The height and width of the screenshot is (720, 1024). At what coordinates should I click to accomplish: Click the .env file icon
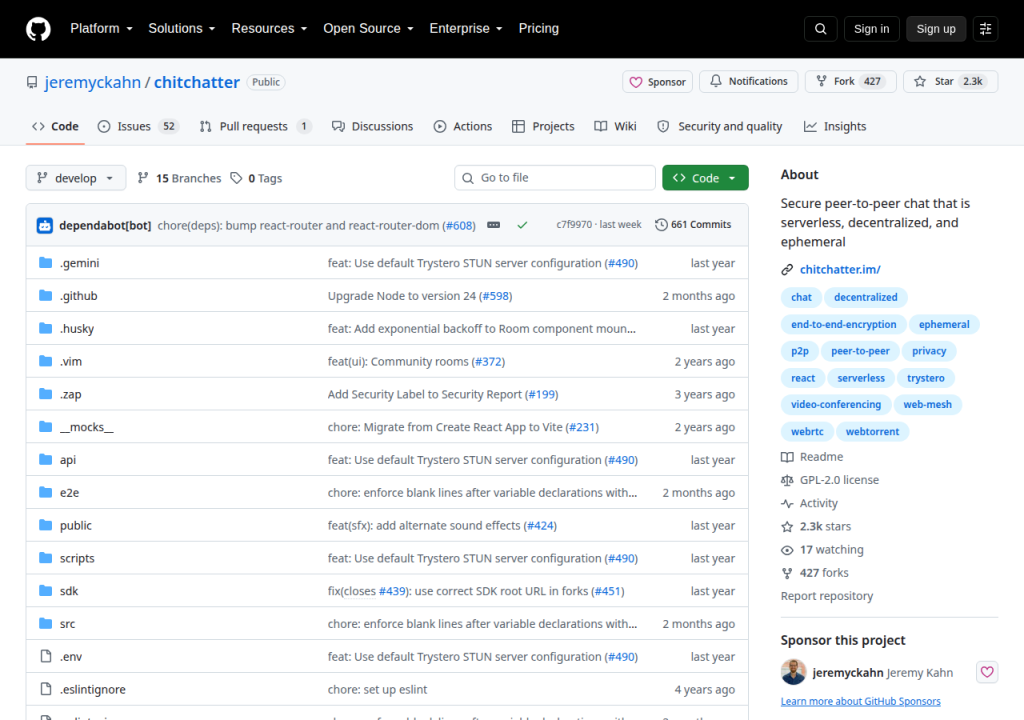click(x=46, y=656)
